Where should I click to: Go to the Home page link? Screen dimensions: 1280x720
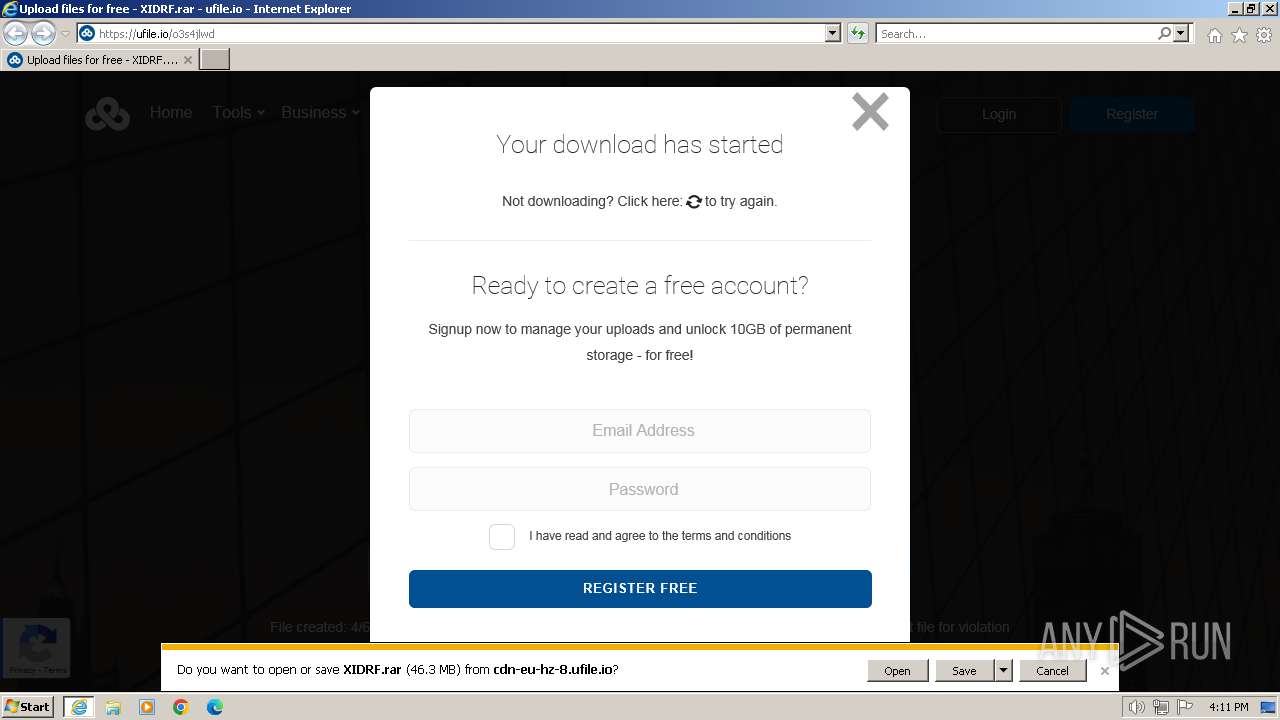(x=171, y=113)
